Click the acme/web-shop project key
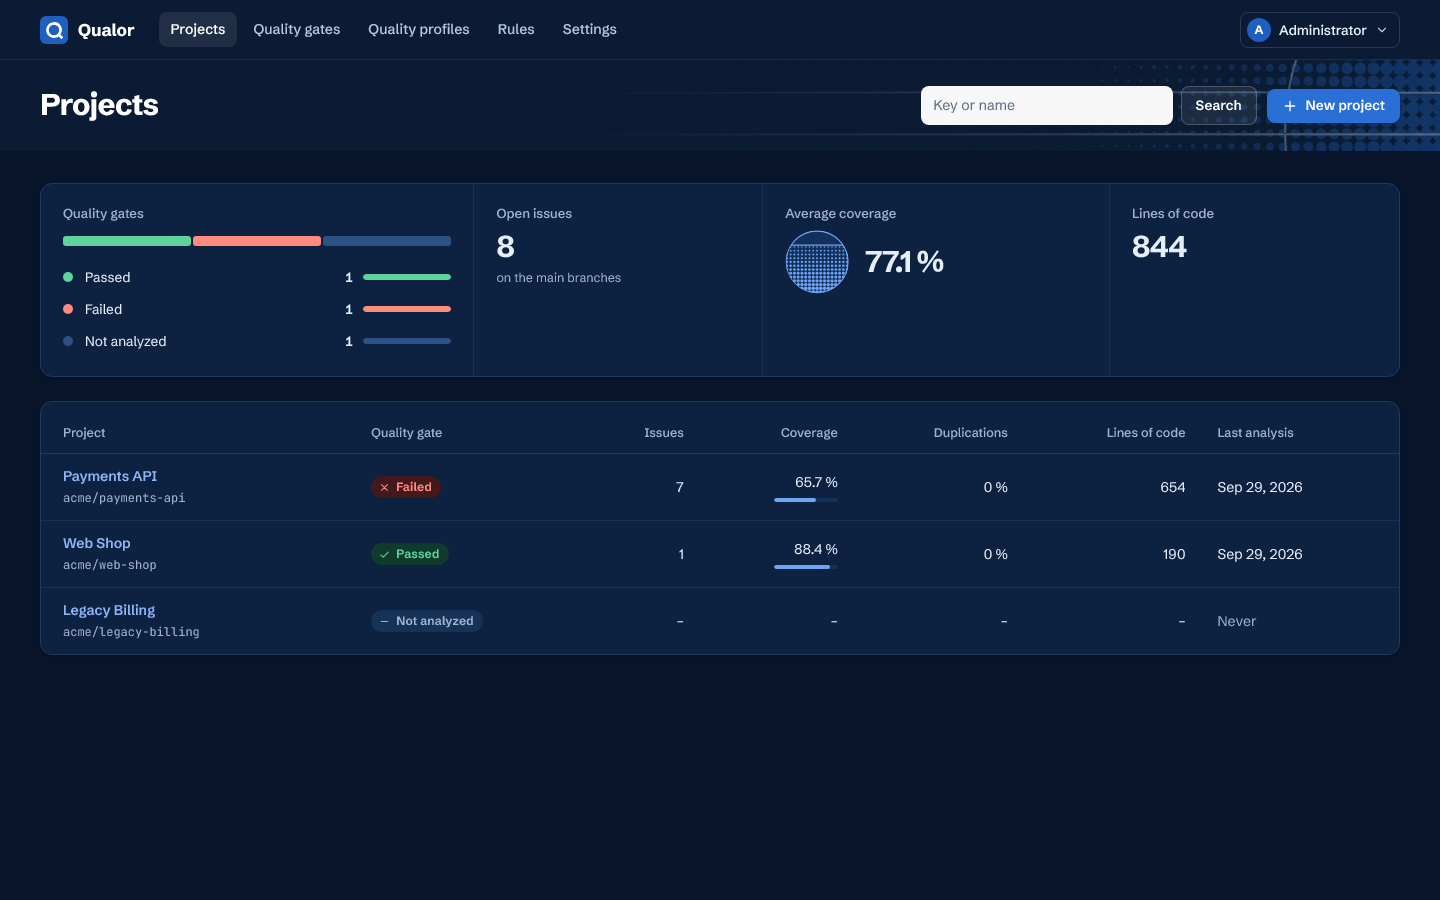Screen dimensions: 1440x900 click(110, 565)
